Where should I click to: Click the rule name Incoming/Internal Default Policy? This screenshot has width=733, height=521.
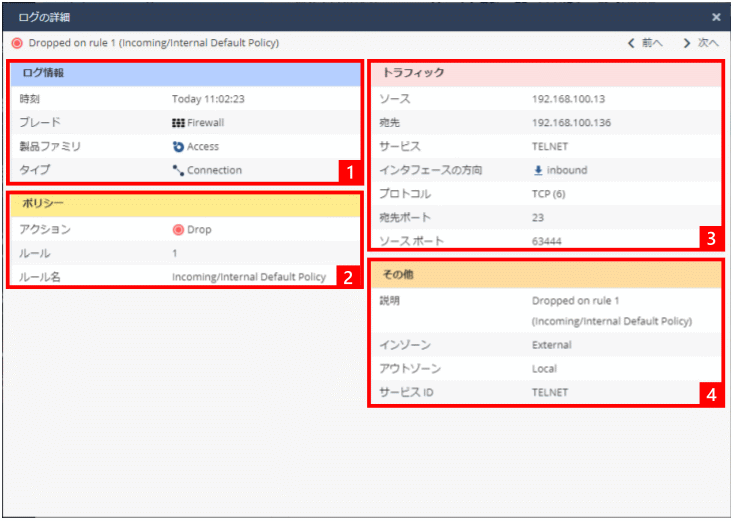249,277
